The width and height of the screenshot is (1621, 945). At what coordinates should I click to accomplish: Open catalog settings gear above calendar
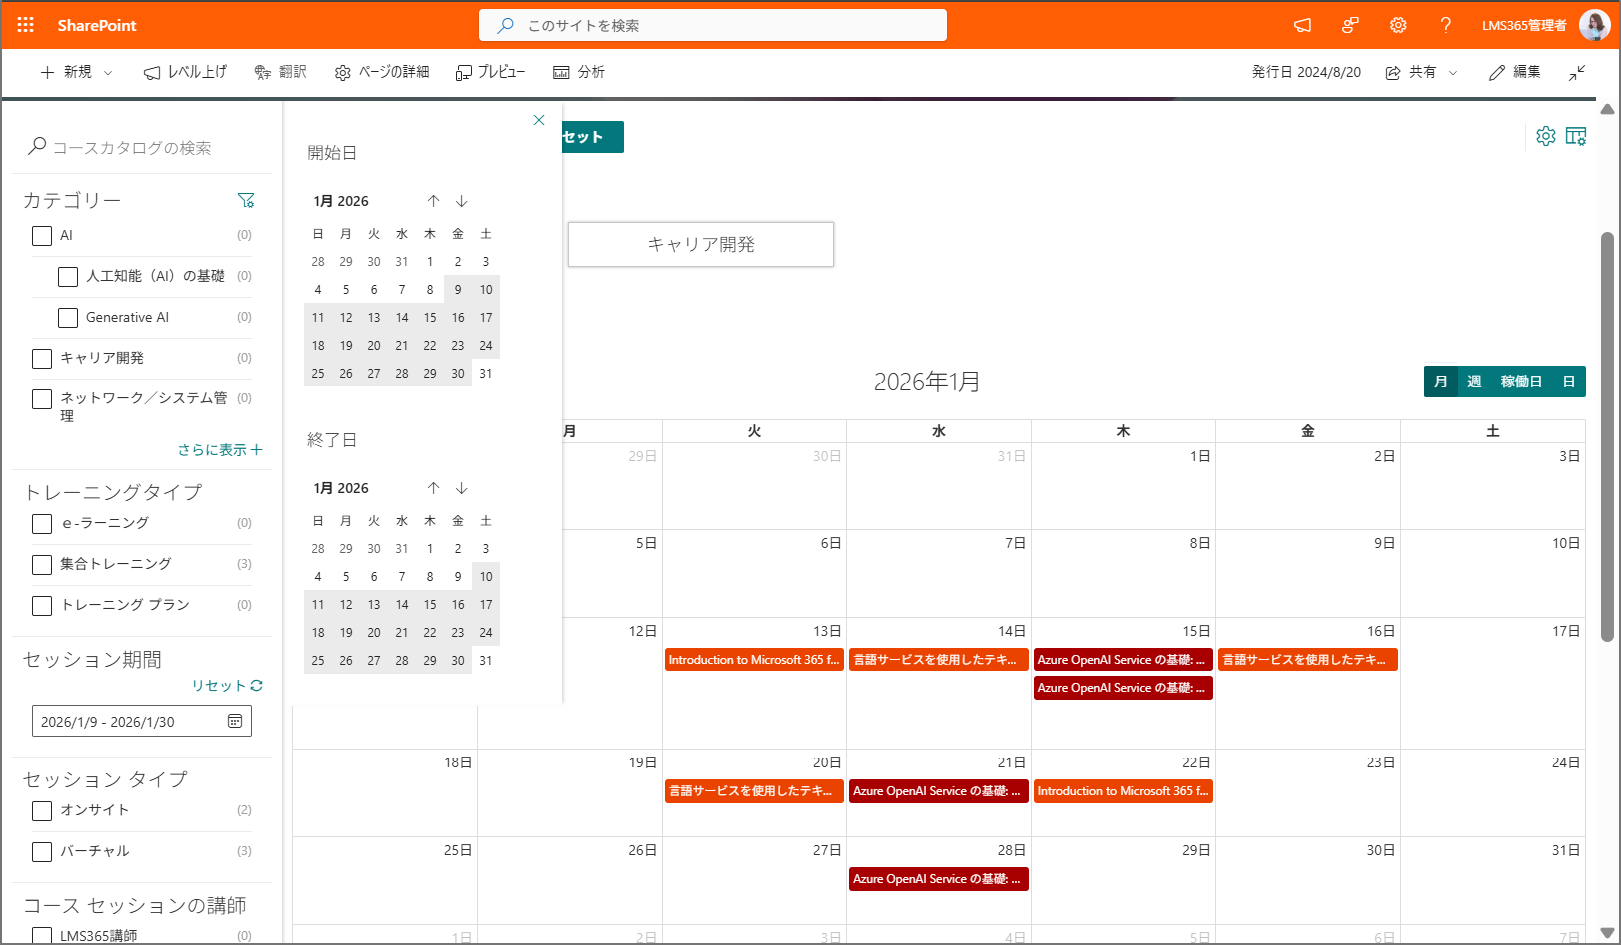click(x=1546, y=136)
